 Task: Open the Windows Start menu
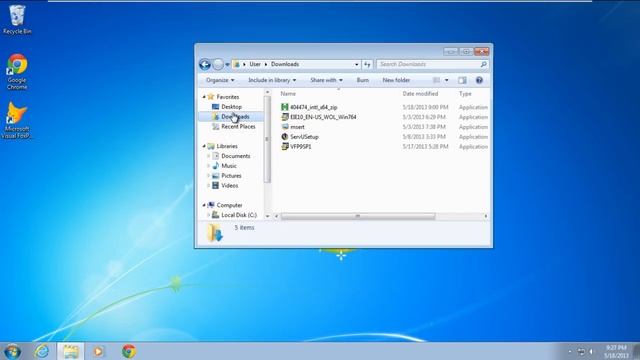click(13, 351)
